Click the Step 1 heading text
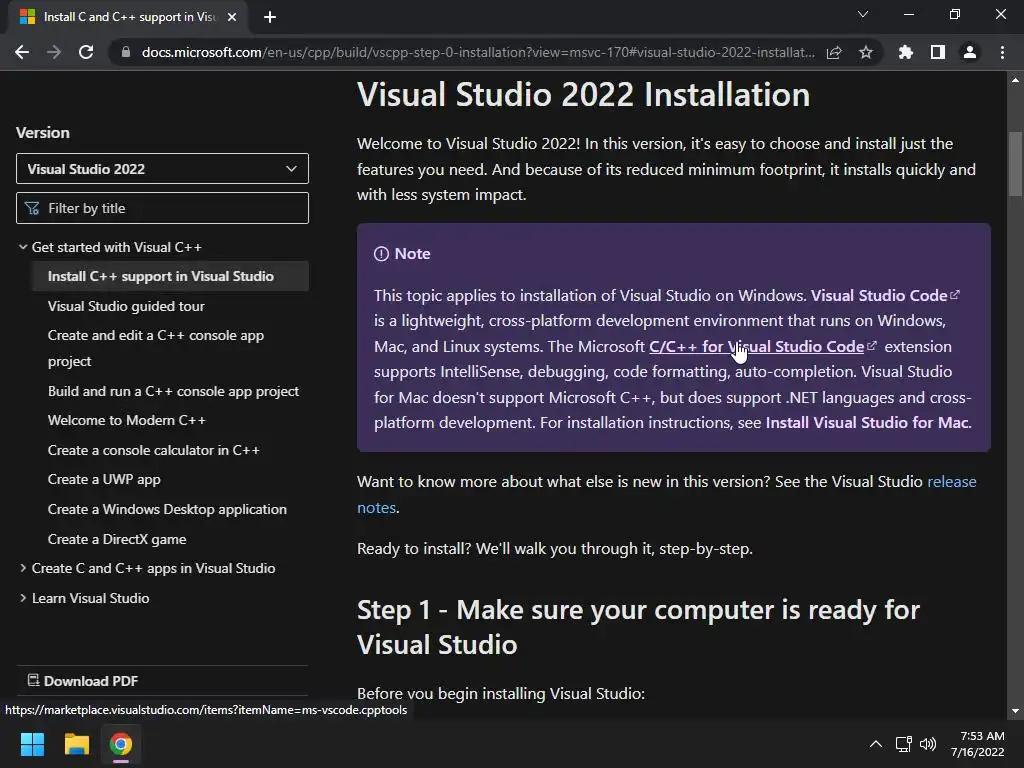 pyautogui.click(x=638, y=627)
